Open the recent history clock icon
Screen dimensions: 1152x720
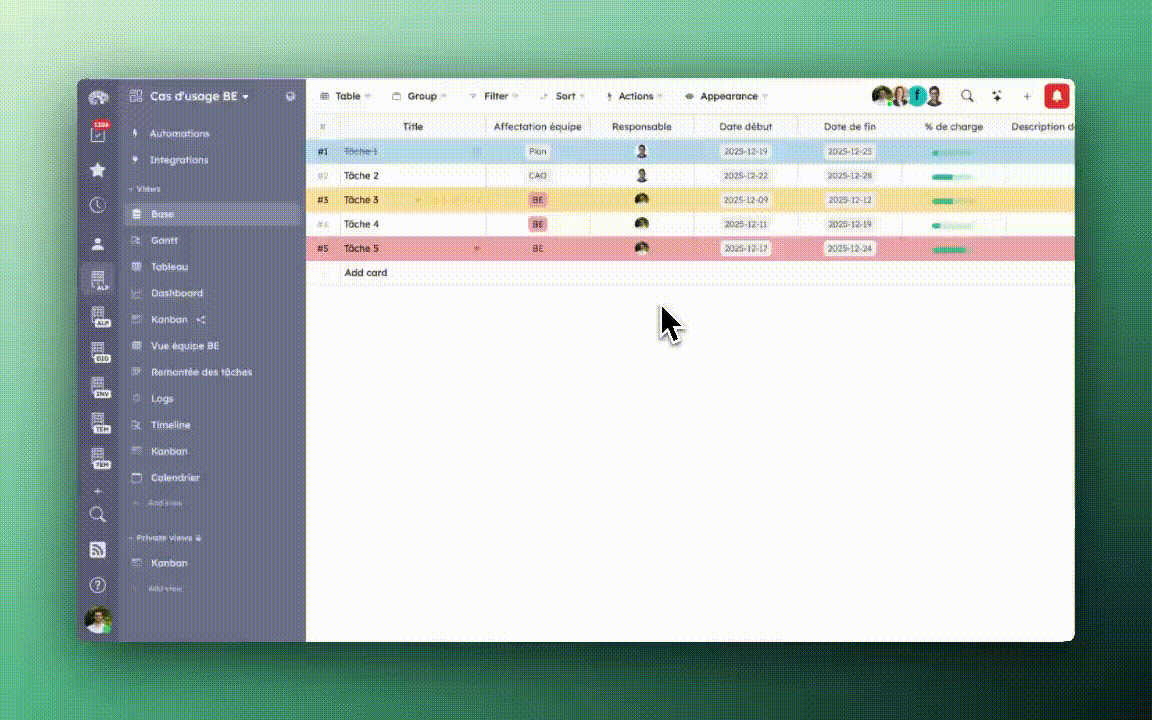97,206
